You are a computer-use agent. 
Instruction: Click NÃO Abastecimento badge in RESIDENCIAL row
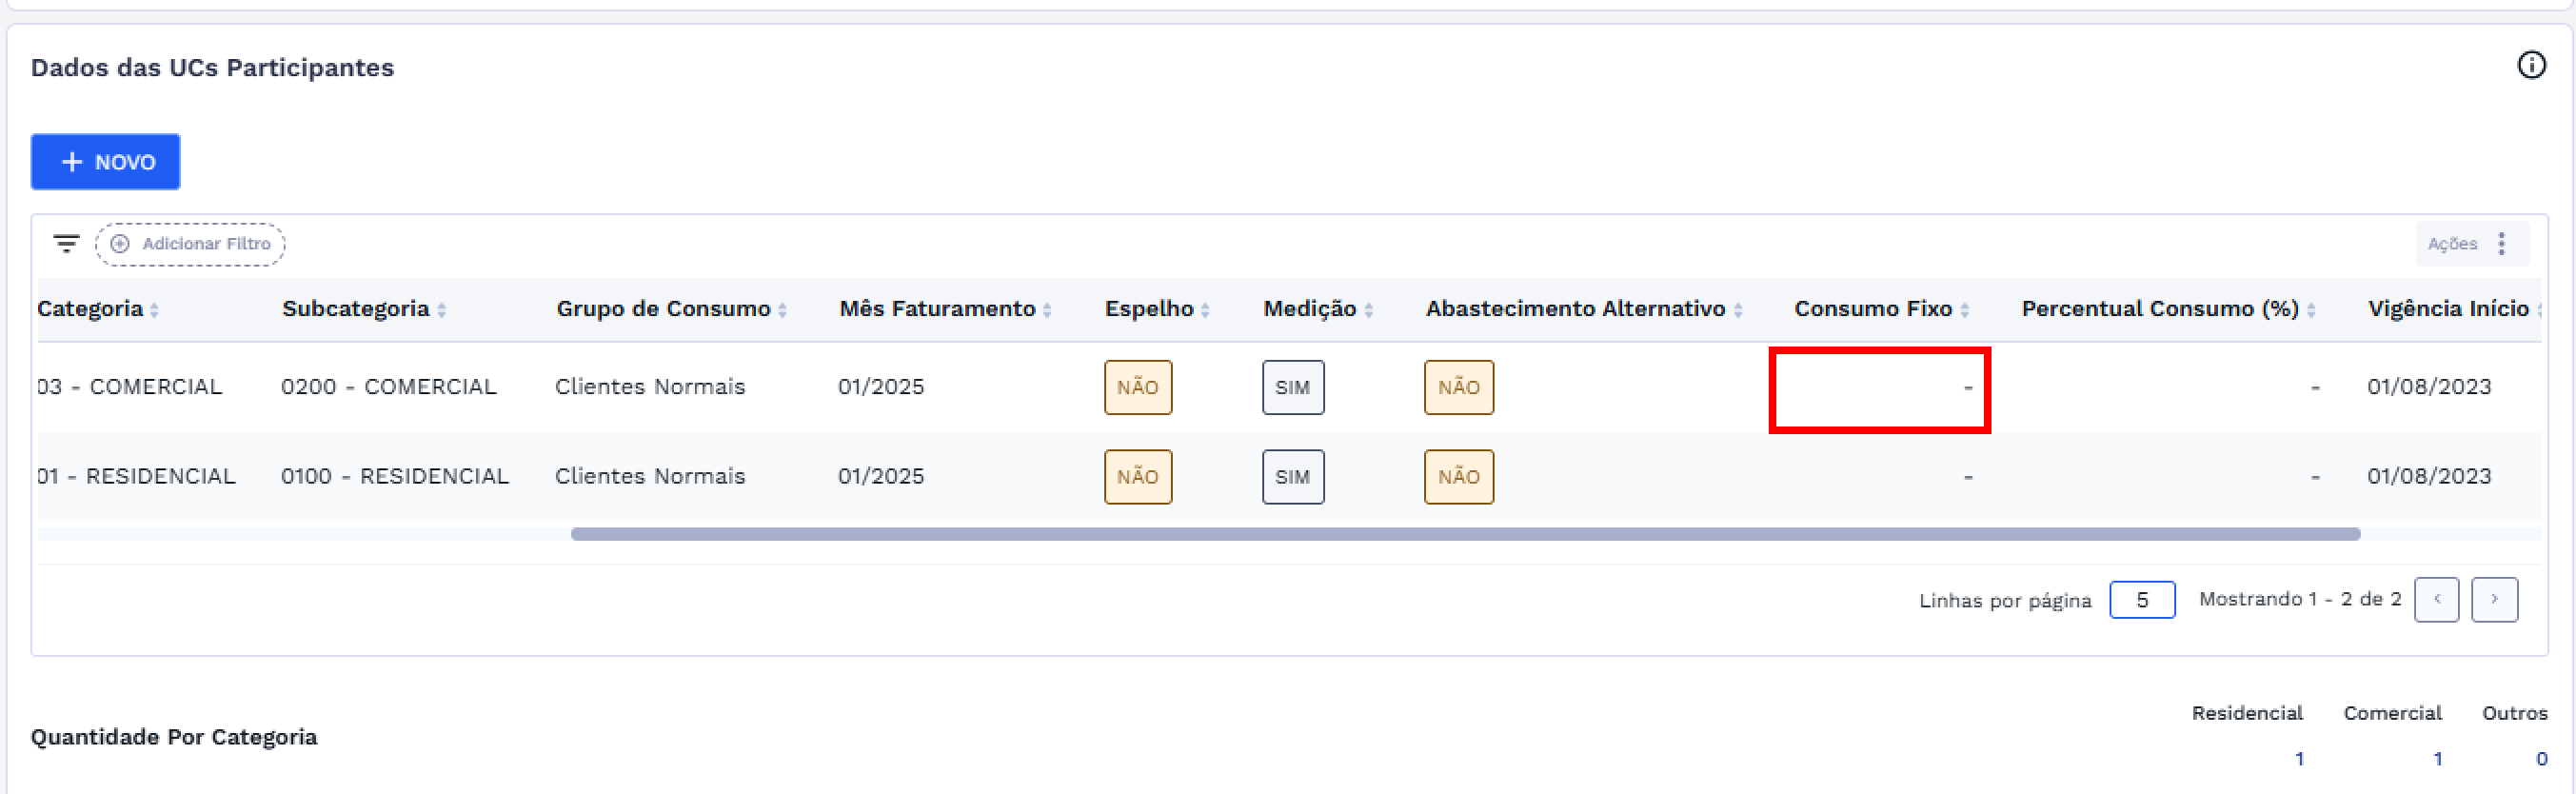tap(1458, 477)
